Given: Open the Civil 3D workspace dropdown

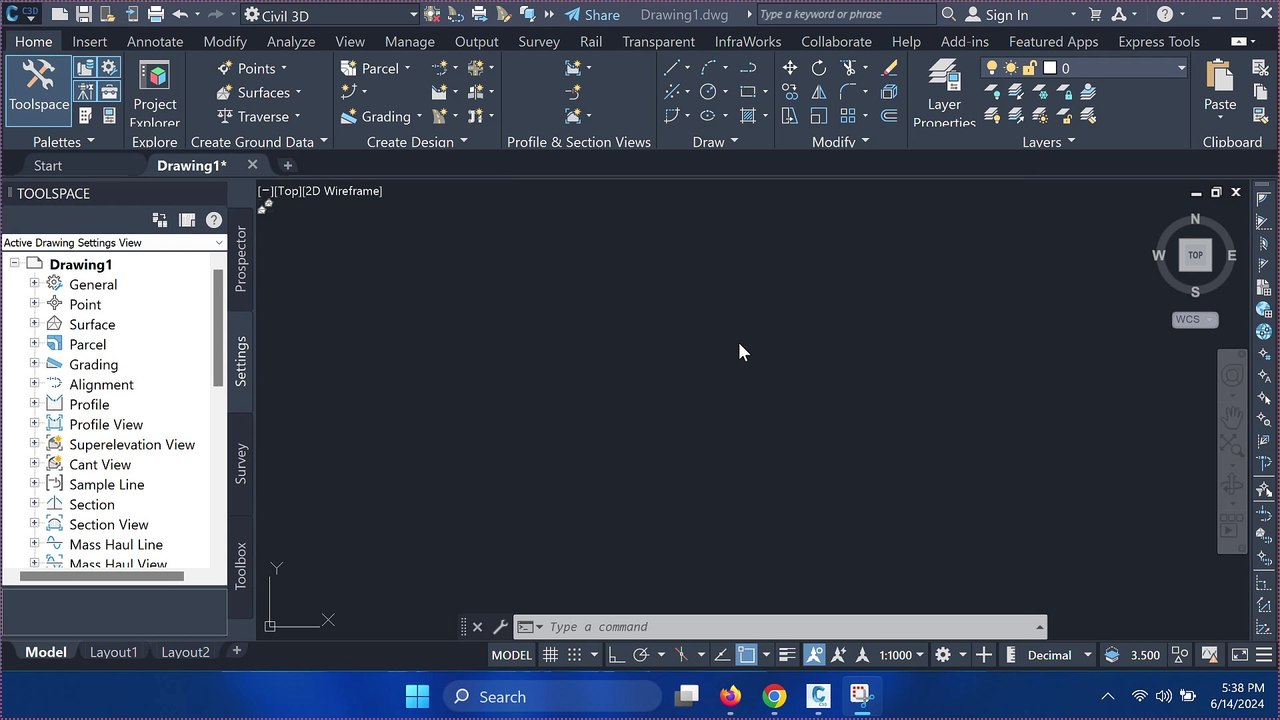Looking at the screenshot, I should pos(329,15).
